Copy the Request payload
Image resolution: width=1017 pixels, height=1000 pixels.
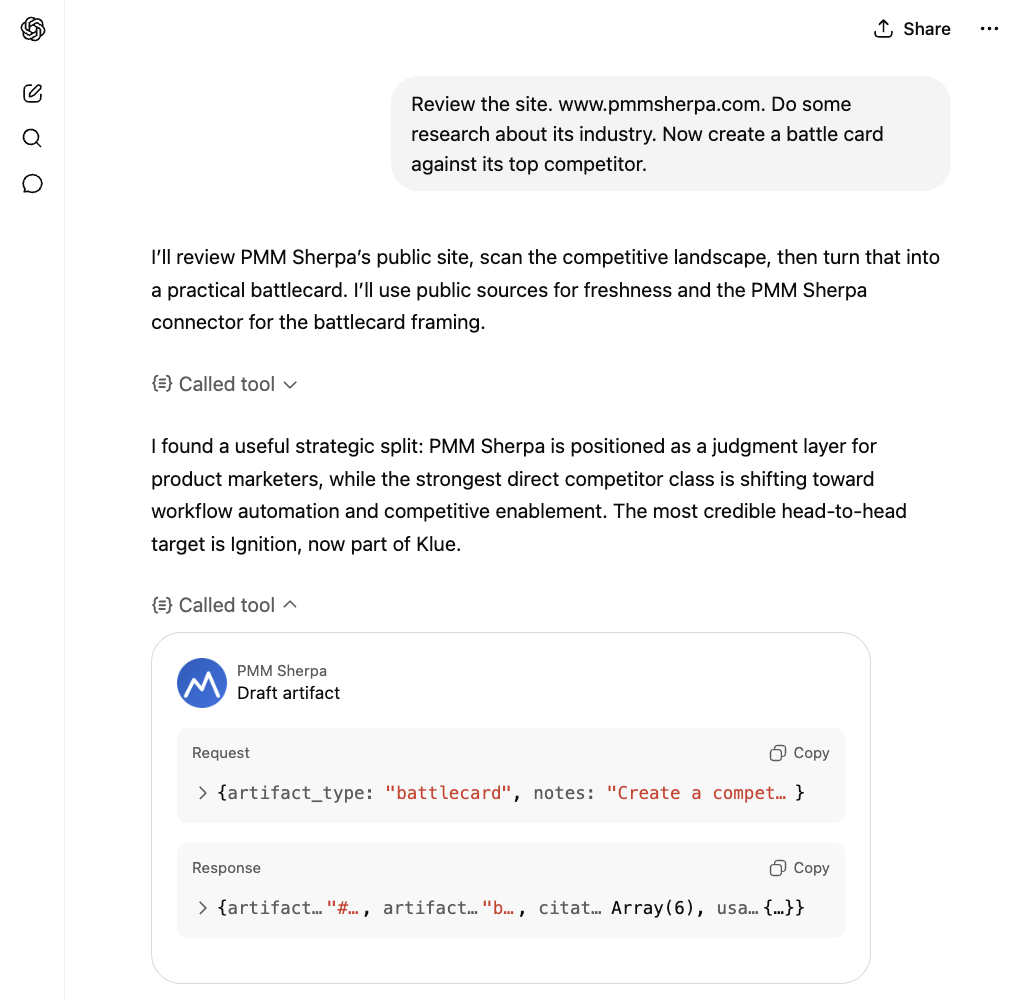pos(799,753)
